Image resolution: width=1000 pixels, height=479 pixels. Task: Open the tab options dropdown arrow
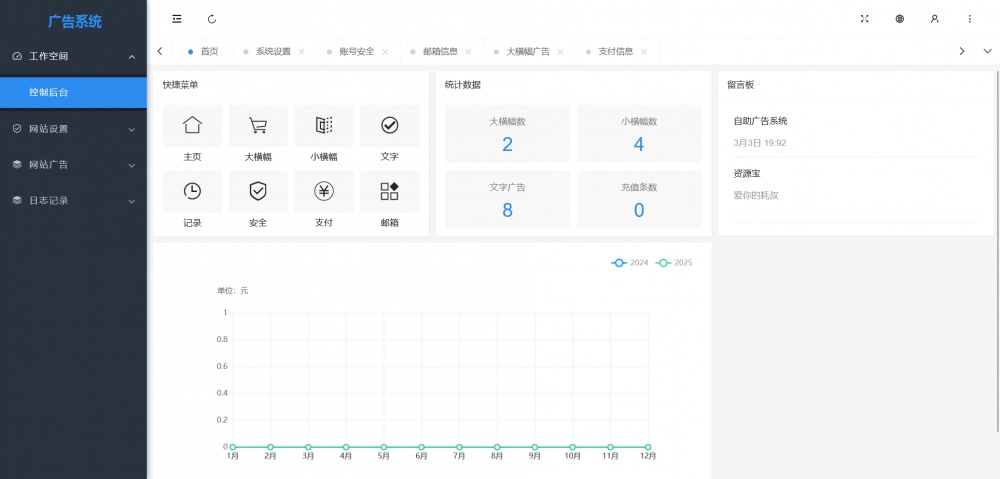point(988,51)
